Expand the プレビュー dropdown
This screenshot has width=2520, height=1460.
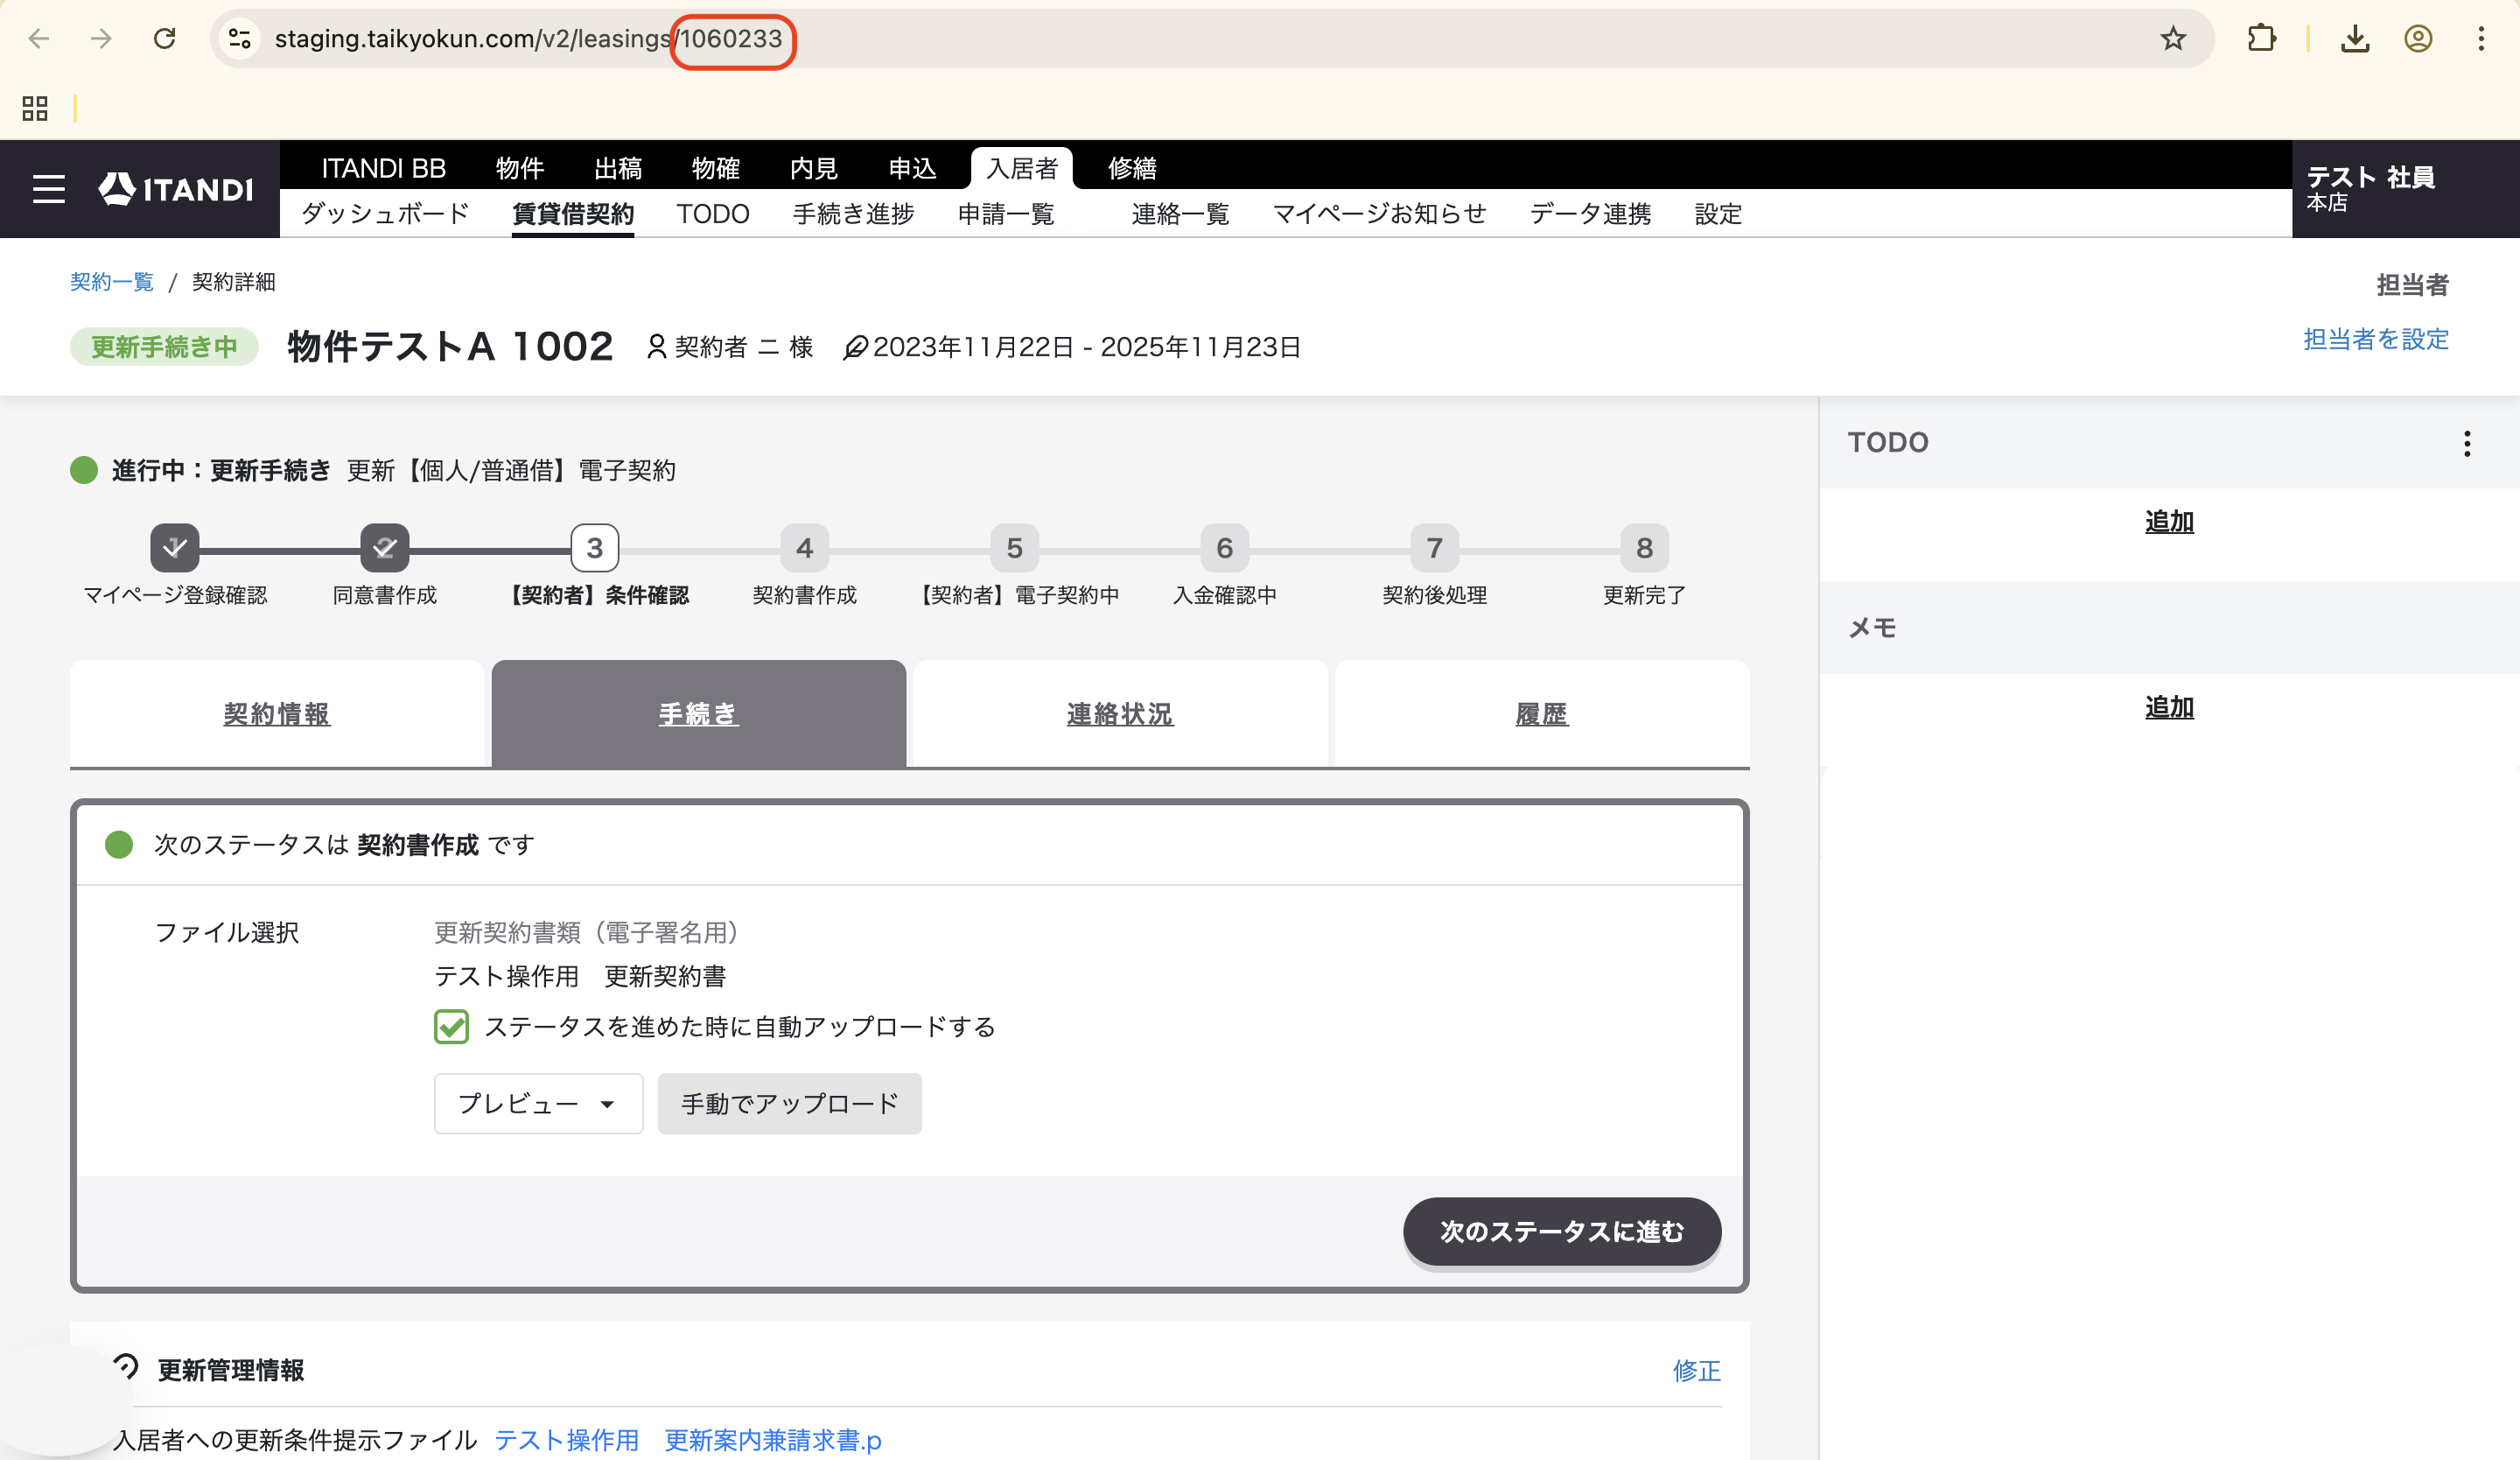point(538,1104)
